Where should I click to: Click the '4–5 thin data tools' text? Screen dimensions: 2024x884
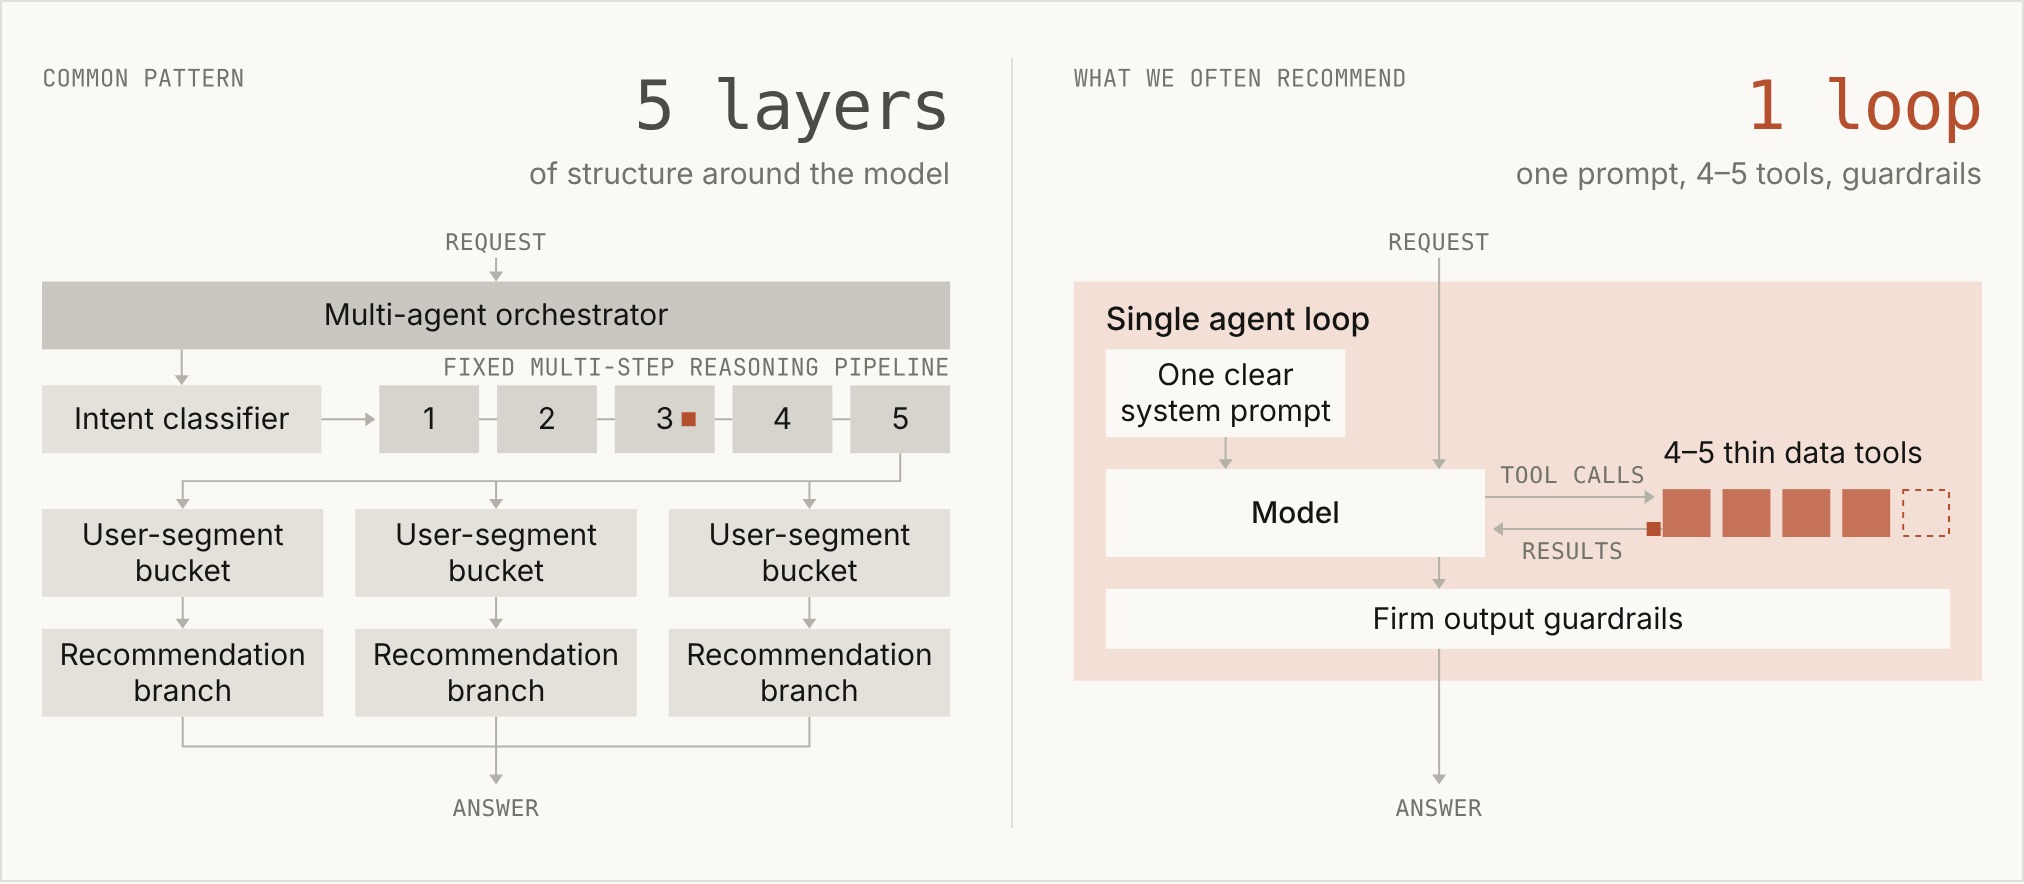click(x=1793, y=453)
